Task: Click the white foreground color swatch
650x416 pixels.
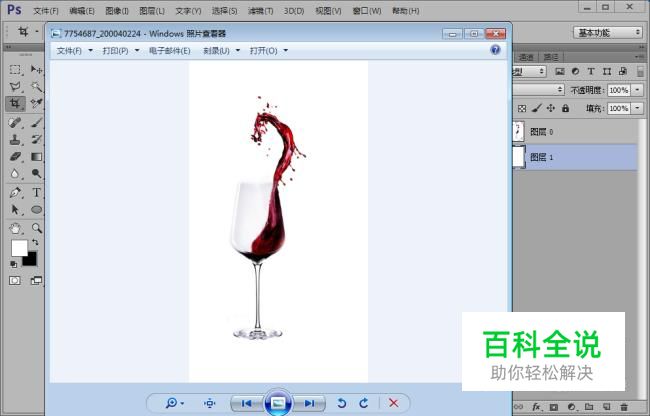Action: (18, 247)
